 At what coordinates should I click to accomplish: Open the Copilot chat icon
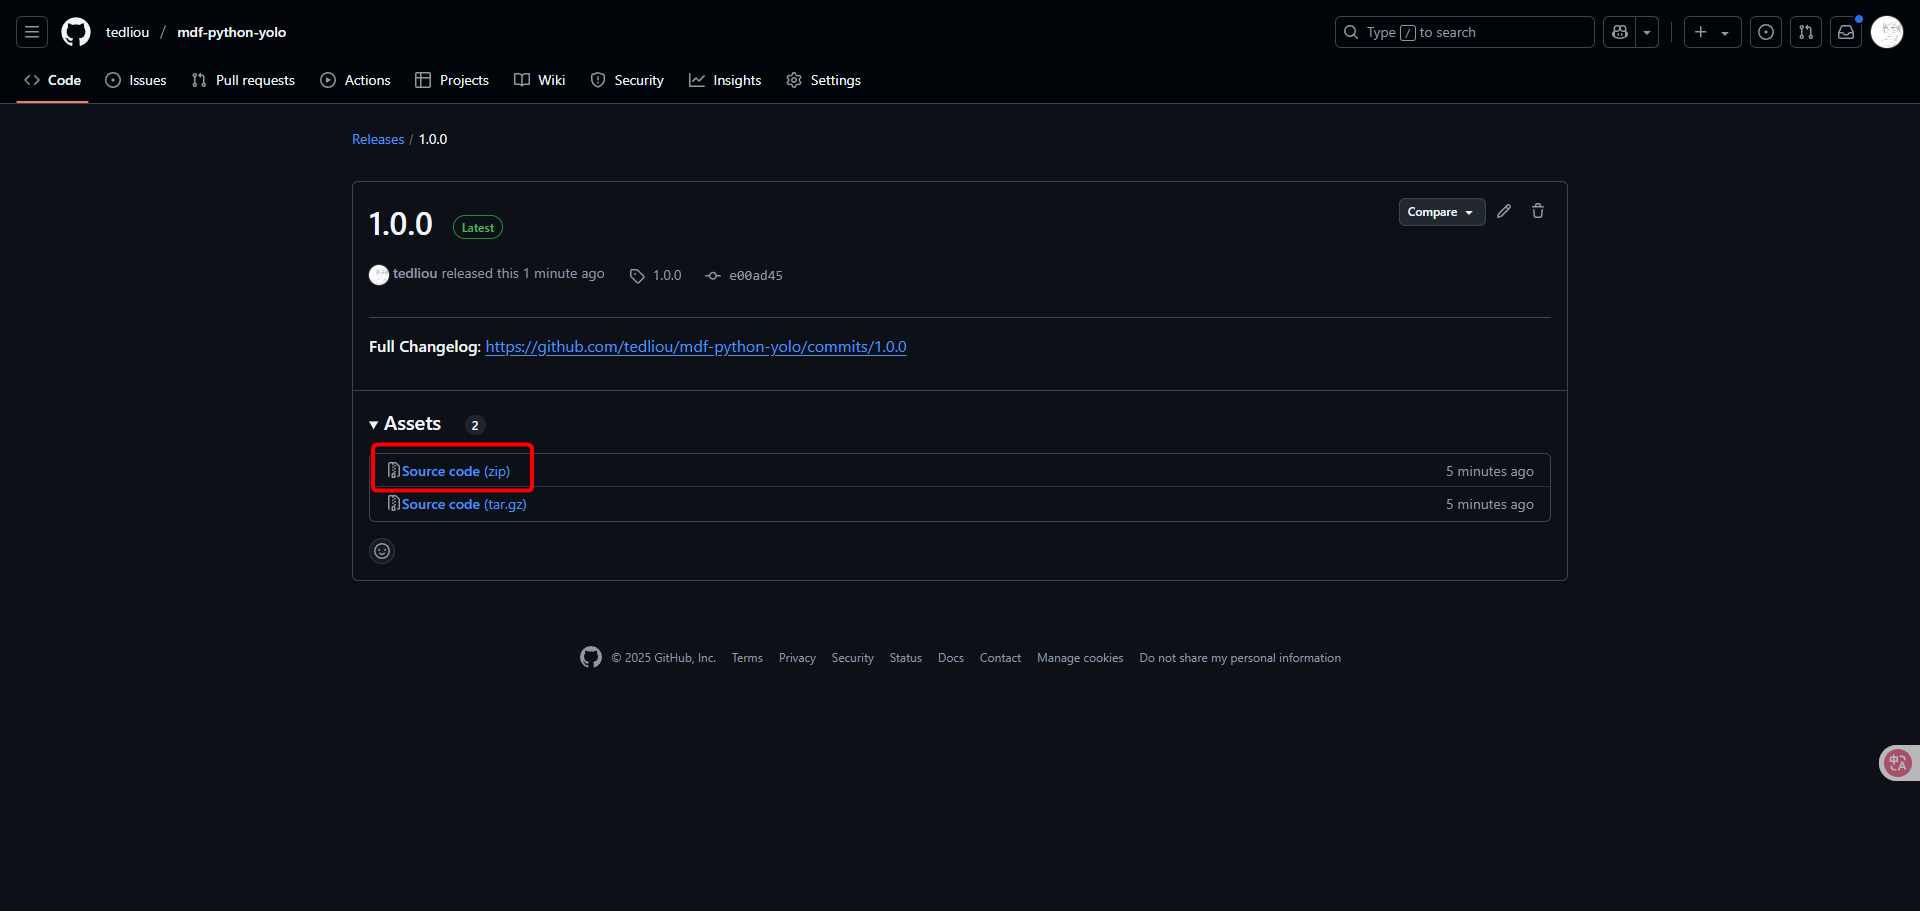coord(1620,32)
